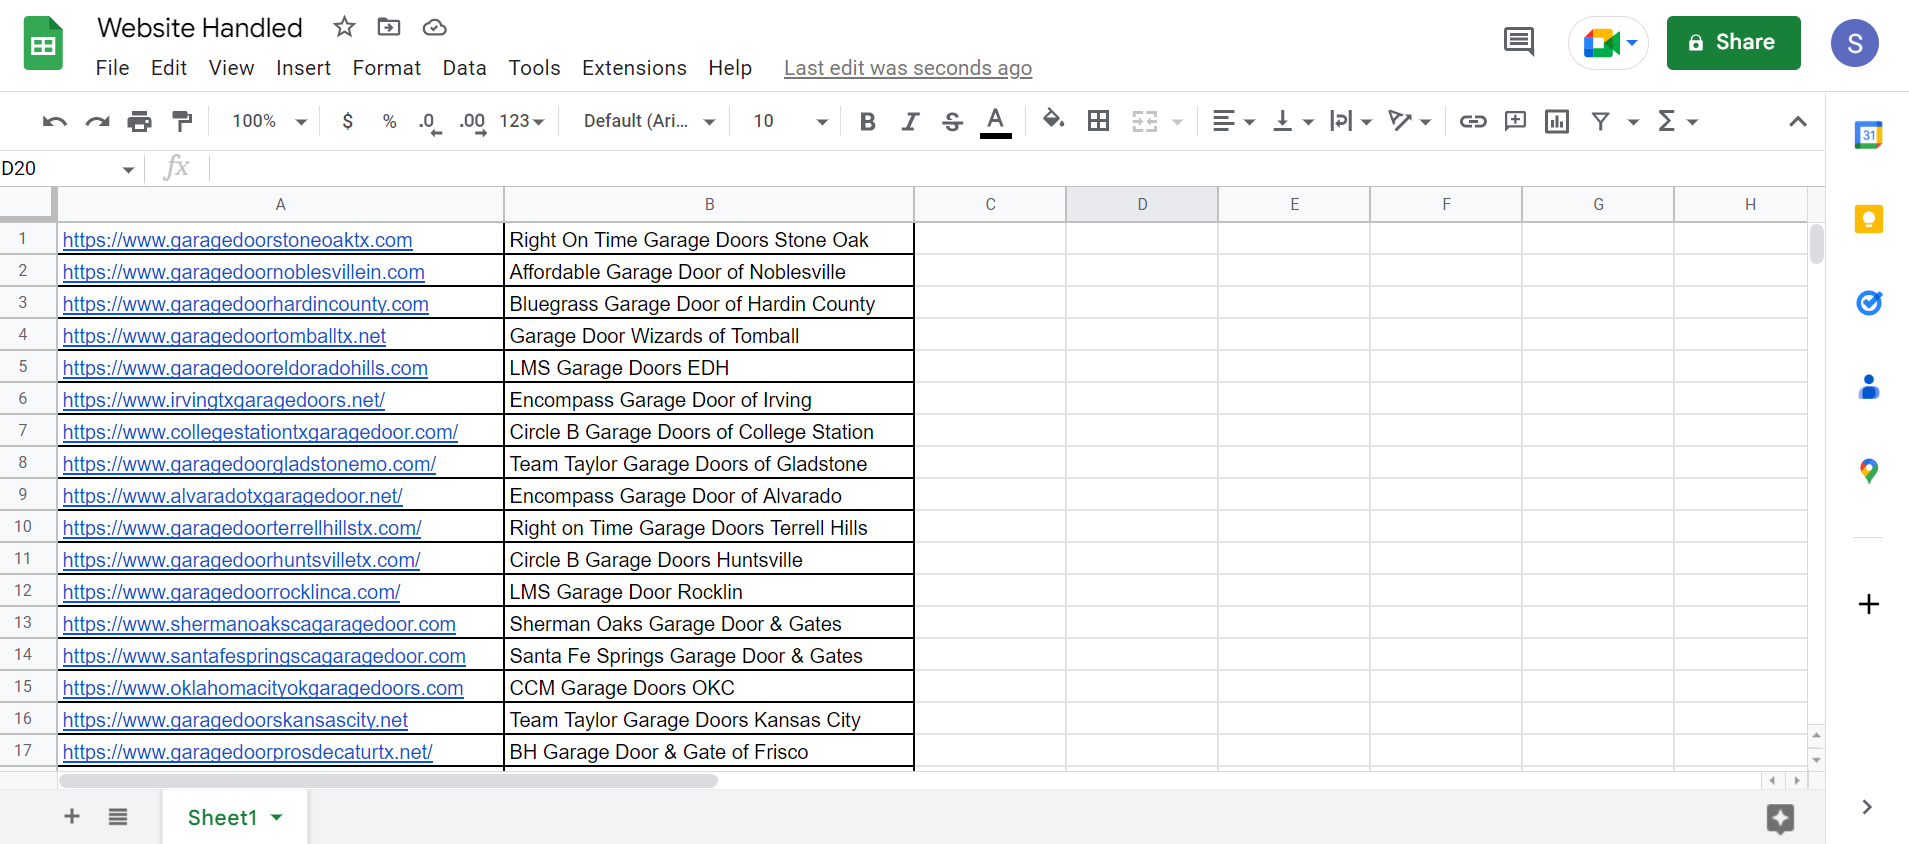Click the Name box showing D20
This screenshot has height=844, width=1909.
pyautogui.click(x=68, y=168)
